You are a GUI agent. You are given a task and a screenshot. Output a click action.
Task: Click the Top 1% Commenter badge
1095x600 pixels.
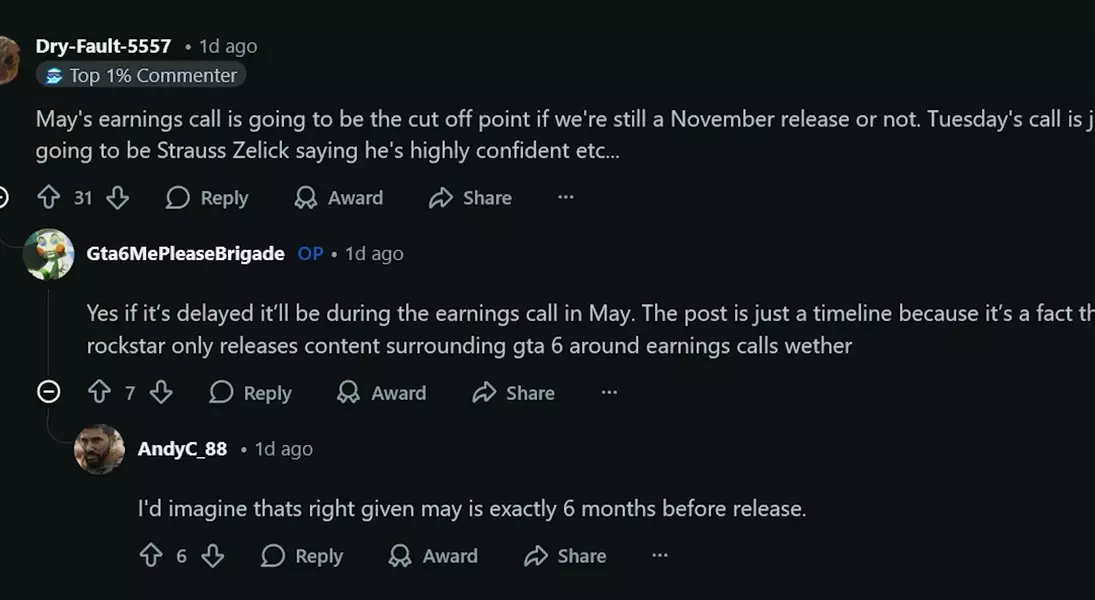(141, 76)
